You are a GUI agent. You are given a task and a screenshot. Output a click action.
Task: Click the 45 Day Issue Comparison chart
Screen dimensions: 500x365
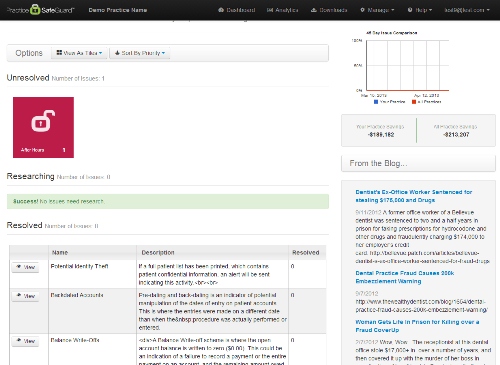coord(401,66)
